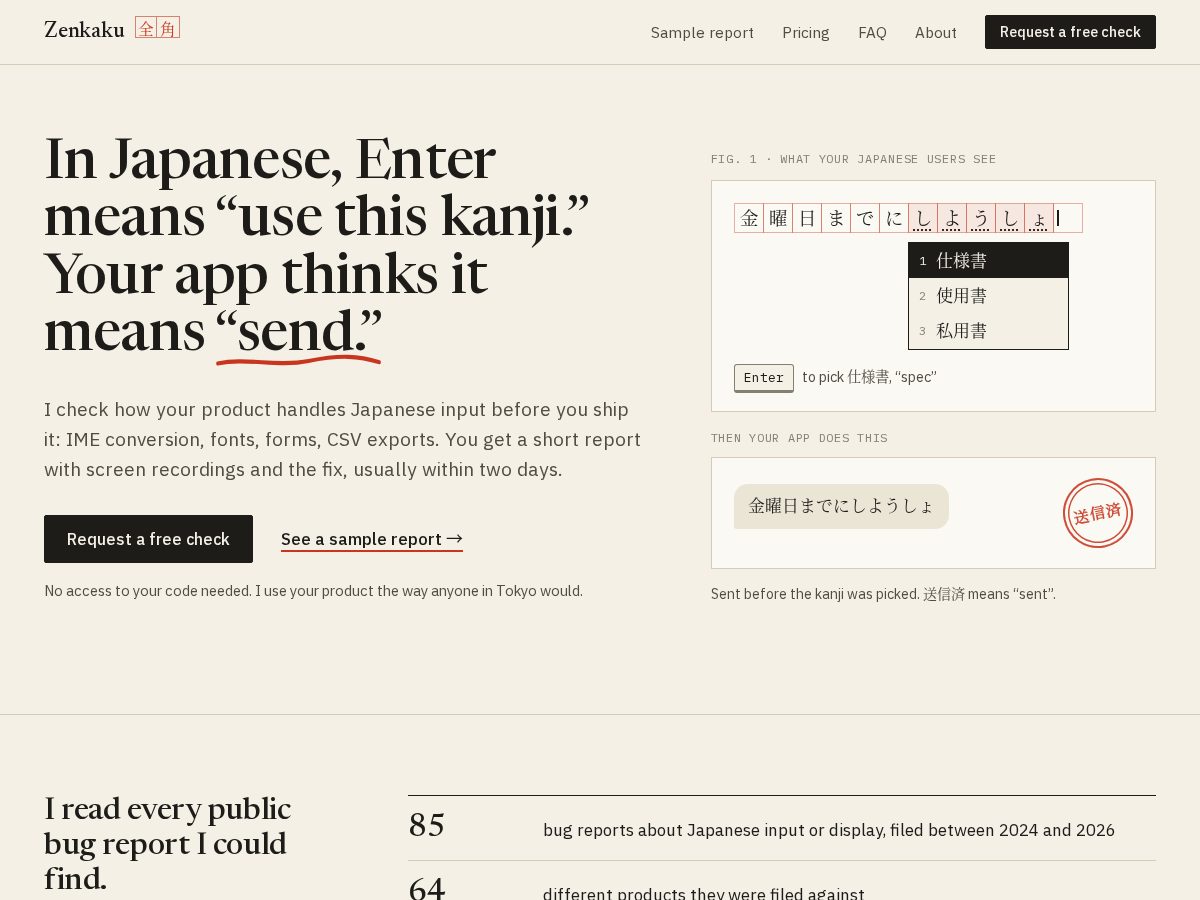Image resolution: width=1200 pixels, height=900 pixels.
Task: Click the Enter key cap
Action: pos(764,378)
